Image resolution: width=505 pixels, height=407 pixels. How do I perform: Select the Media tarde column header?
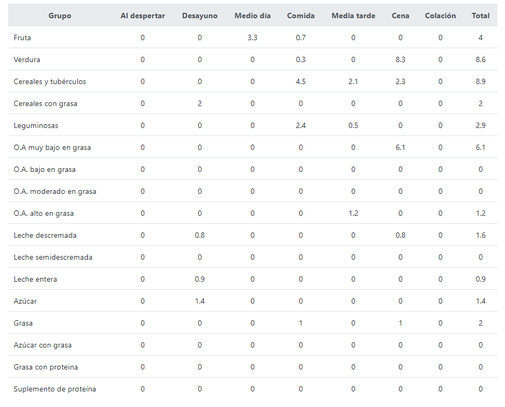pyautogui.click(x=353, y=16)
